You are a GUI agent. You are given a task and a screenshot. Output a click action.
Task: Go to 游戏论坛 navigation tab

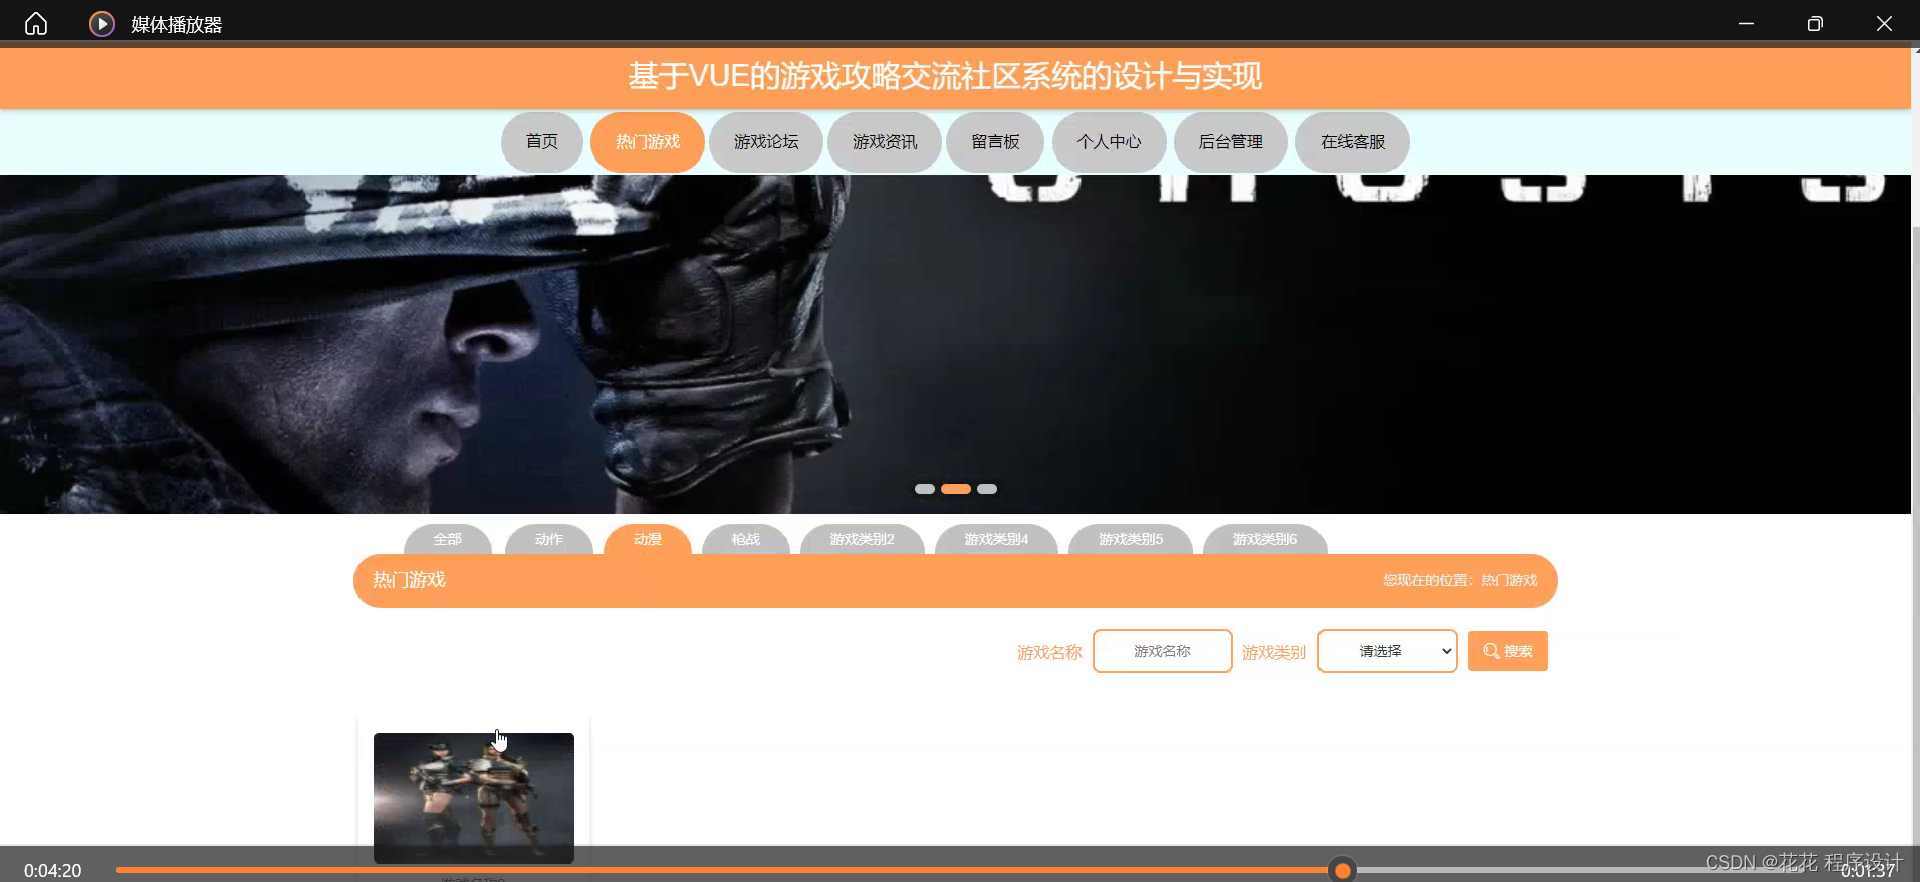766,142
